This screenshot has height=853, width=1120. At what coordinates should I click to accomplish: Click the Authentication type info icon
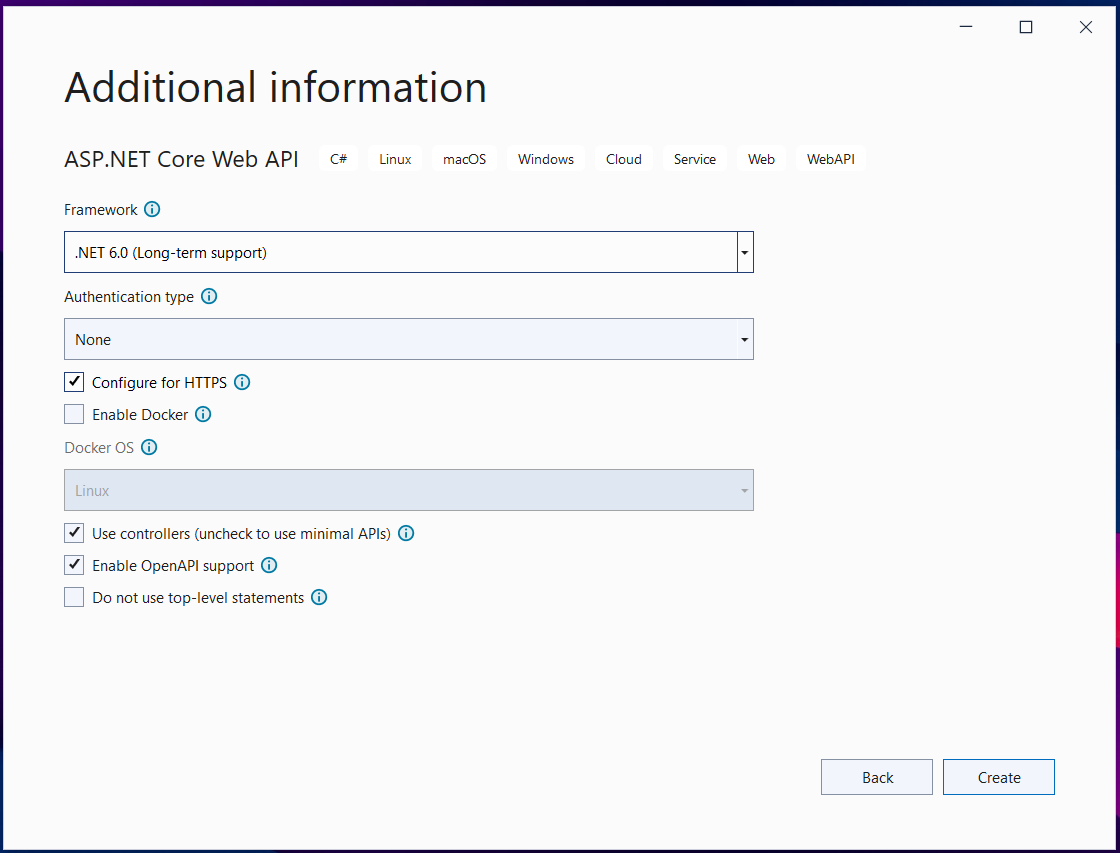point(209,296)
